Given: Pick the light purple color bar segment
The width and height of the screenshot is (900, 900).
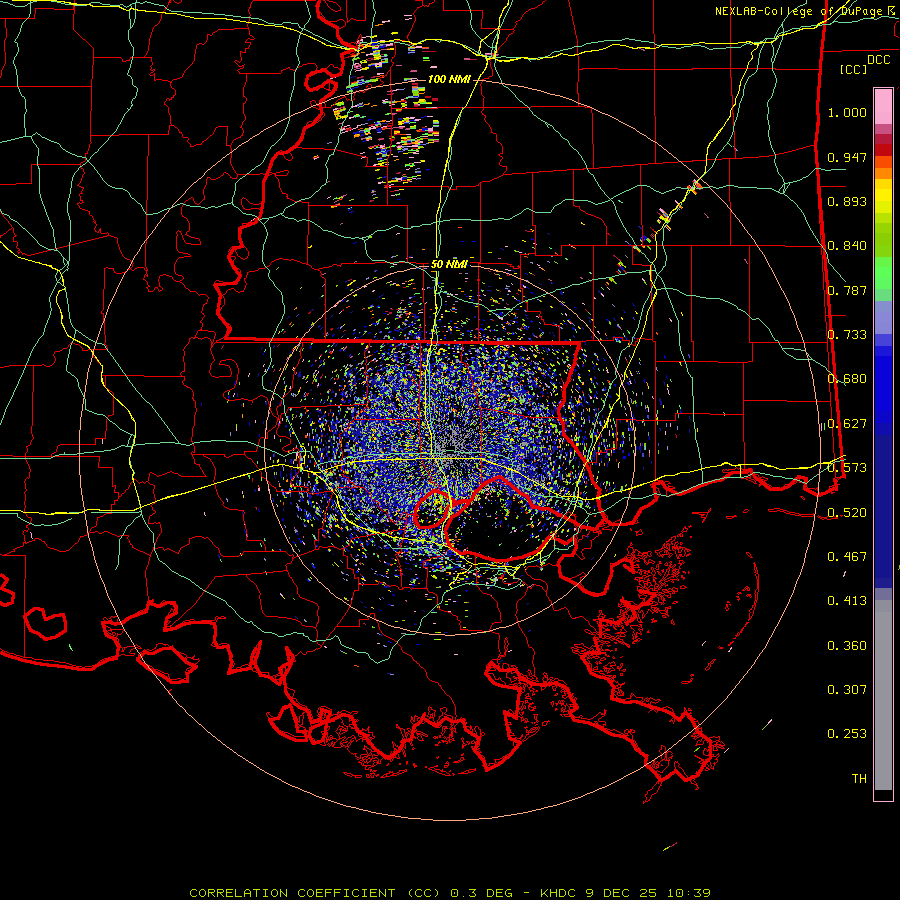Looking at the screenshot, I should pos(883,317).
